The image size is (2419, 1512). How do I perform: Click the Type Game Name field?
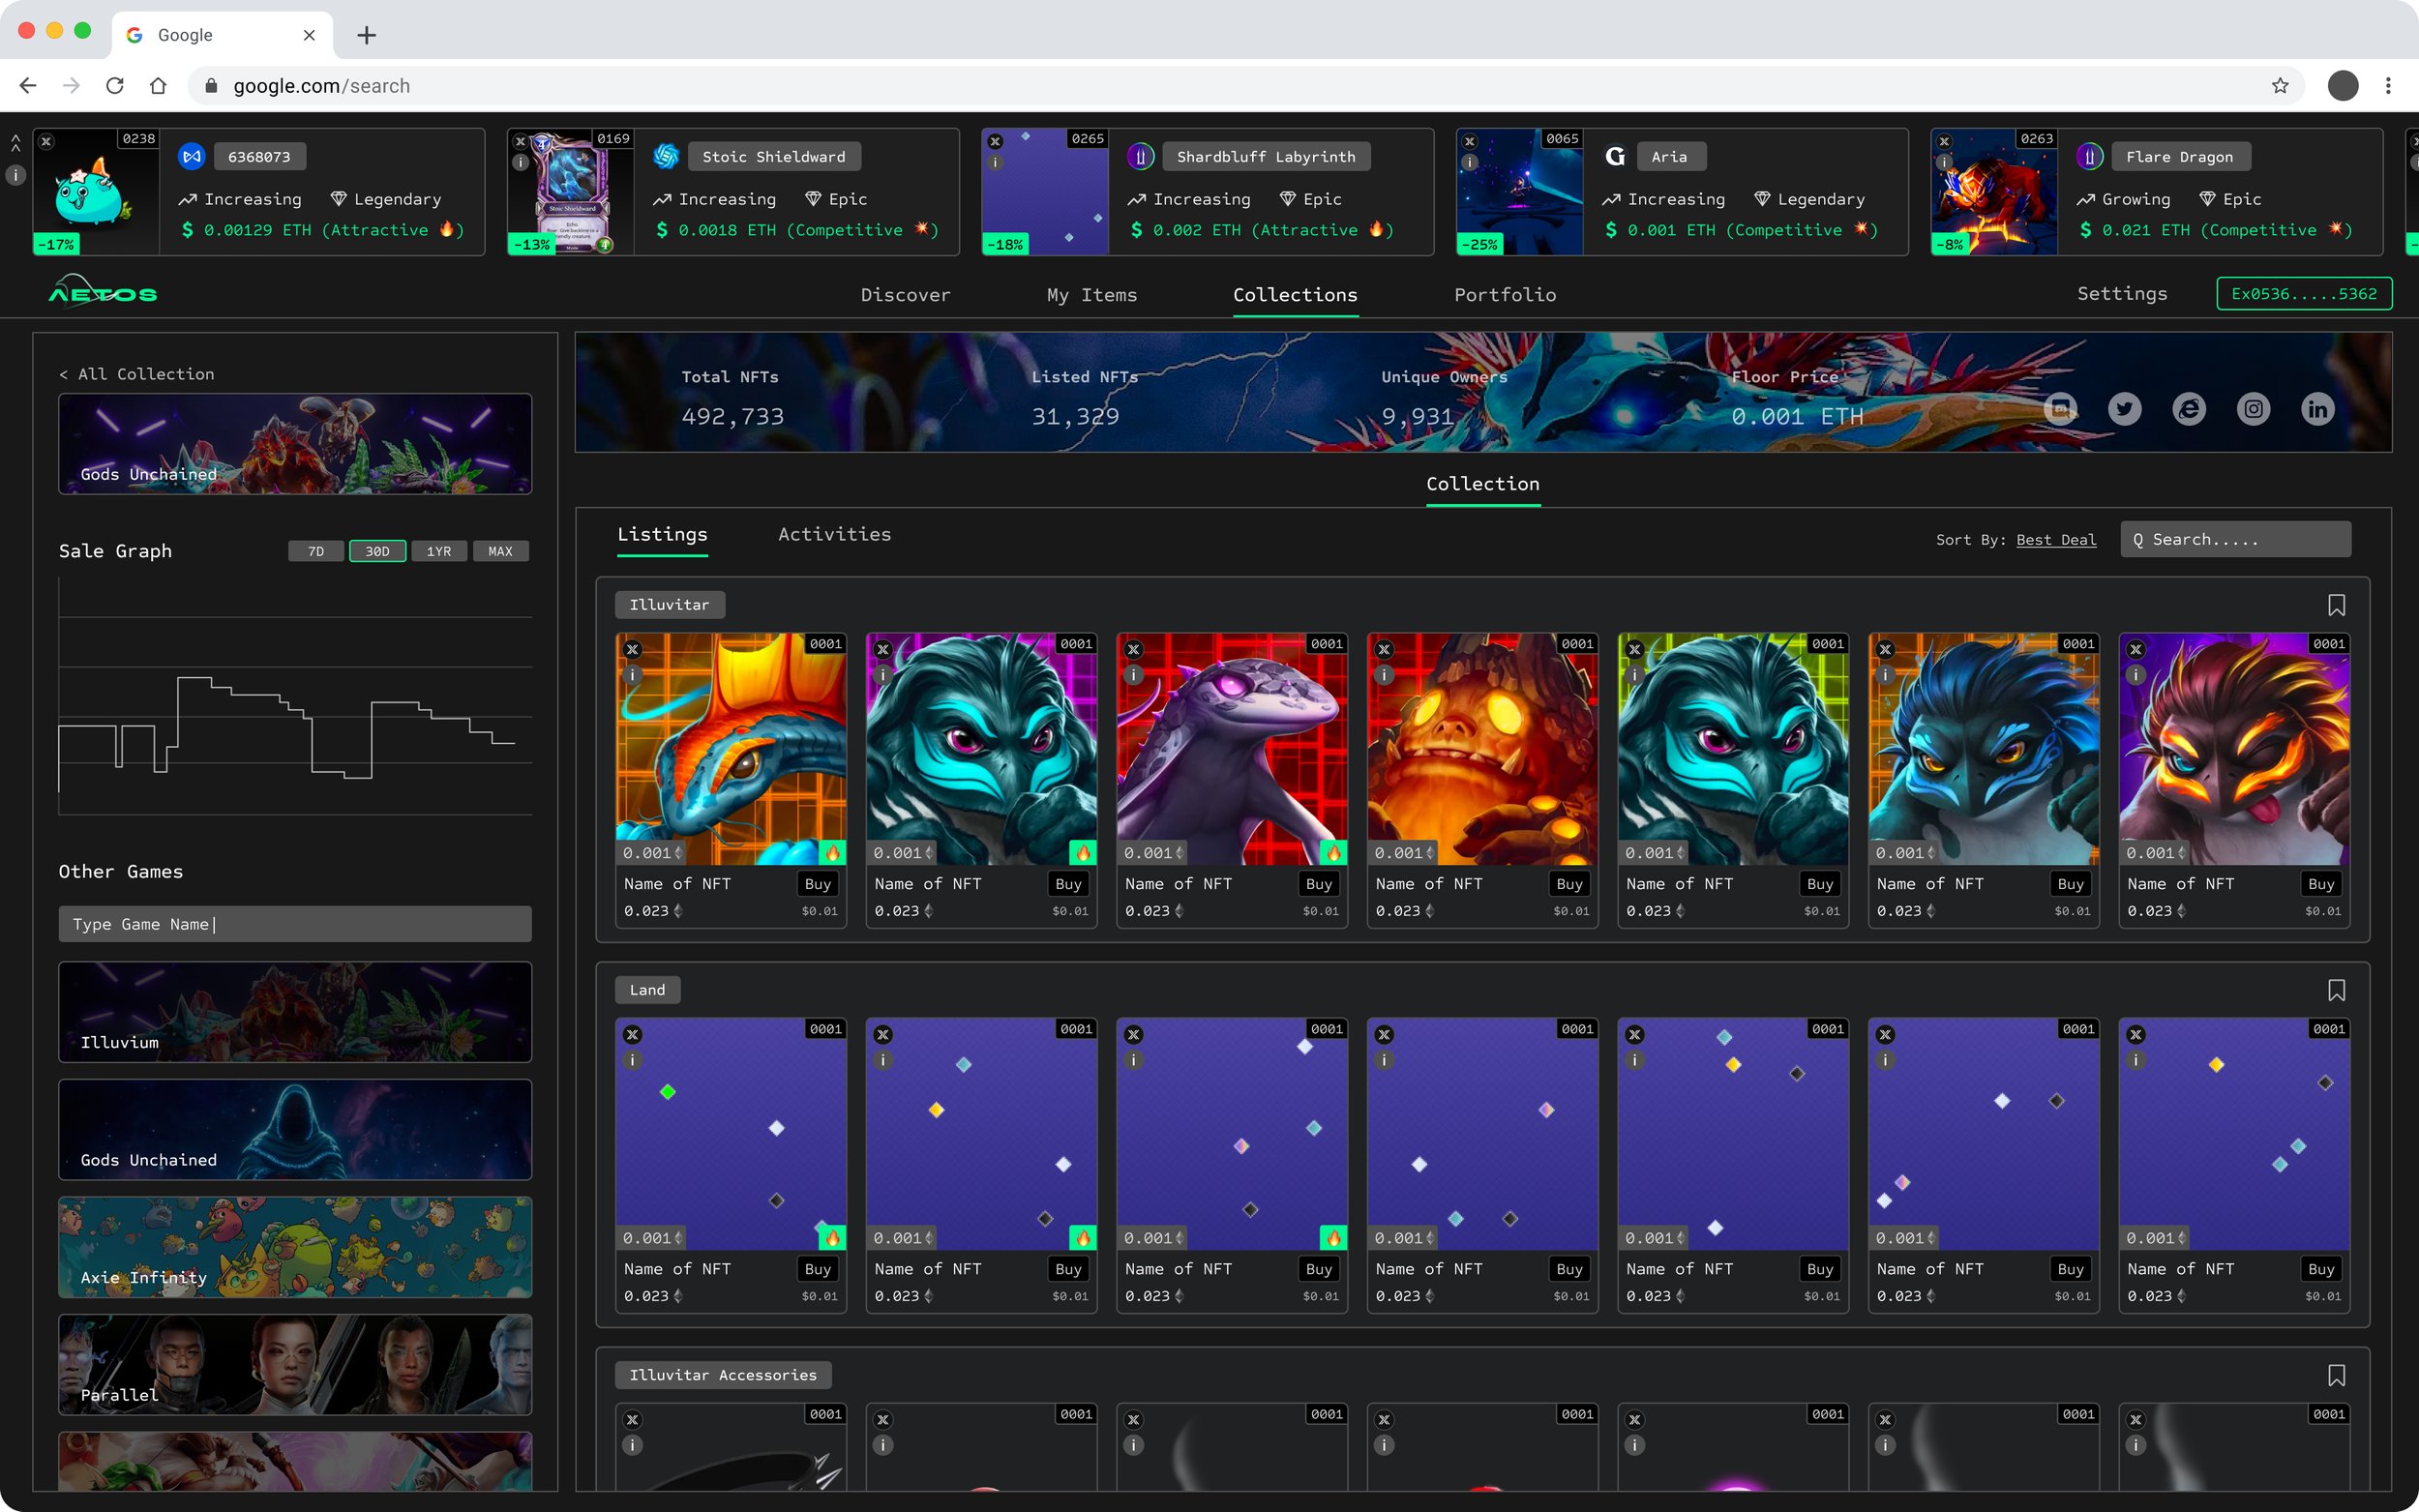295,924
